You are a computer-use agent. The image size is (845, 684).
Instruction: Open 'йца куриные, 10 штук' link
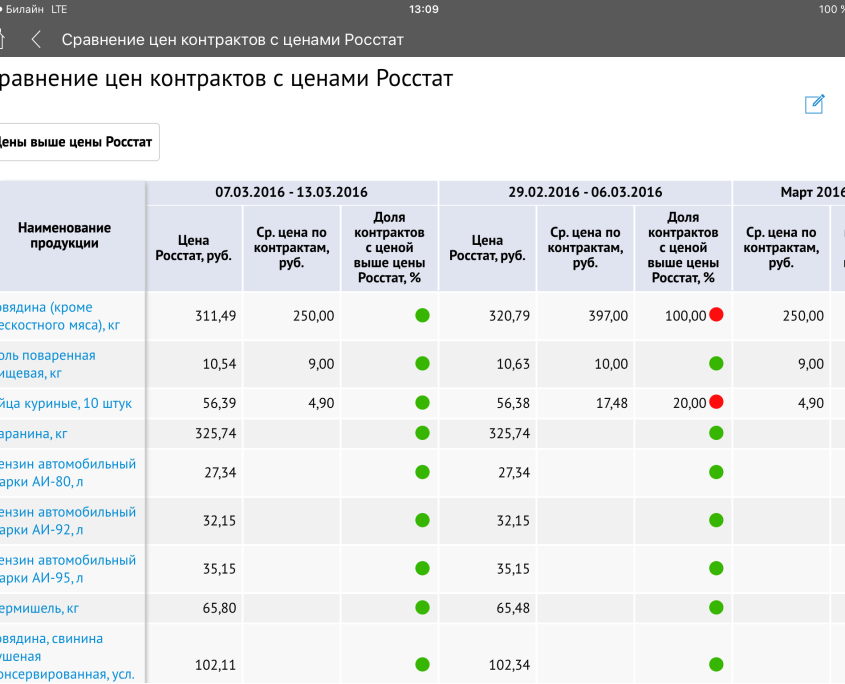[x=66, y=403]
